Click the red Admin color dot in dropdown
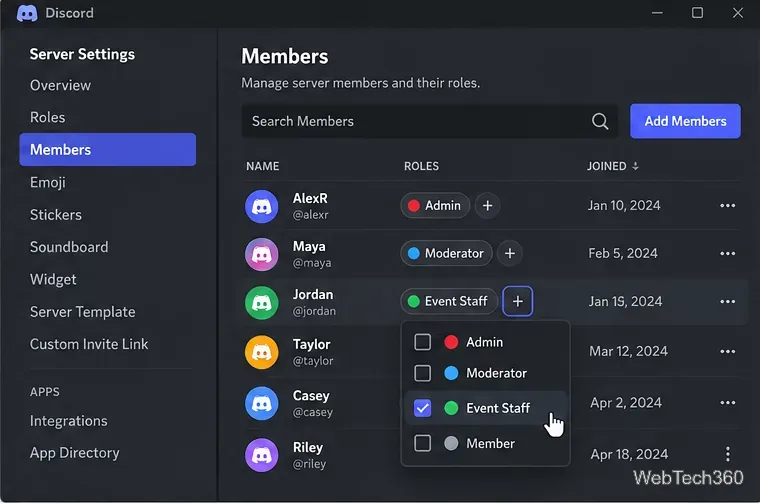The image size is (760, 504). (x=451, y=342)
